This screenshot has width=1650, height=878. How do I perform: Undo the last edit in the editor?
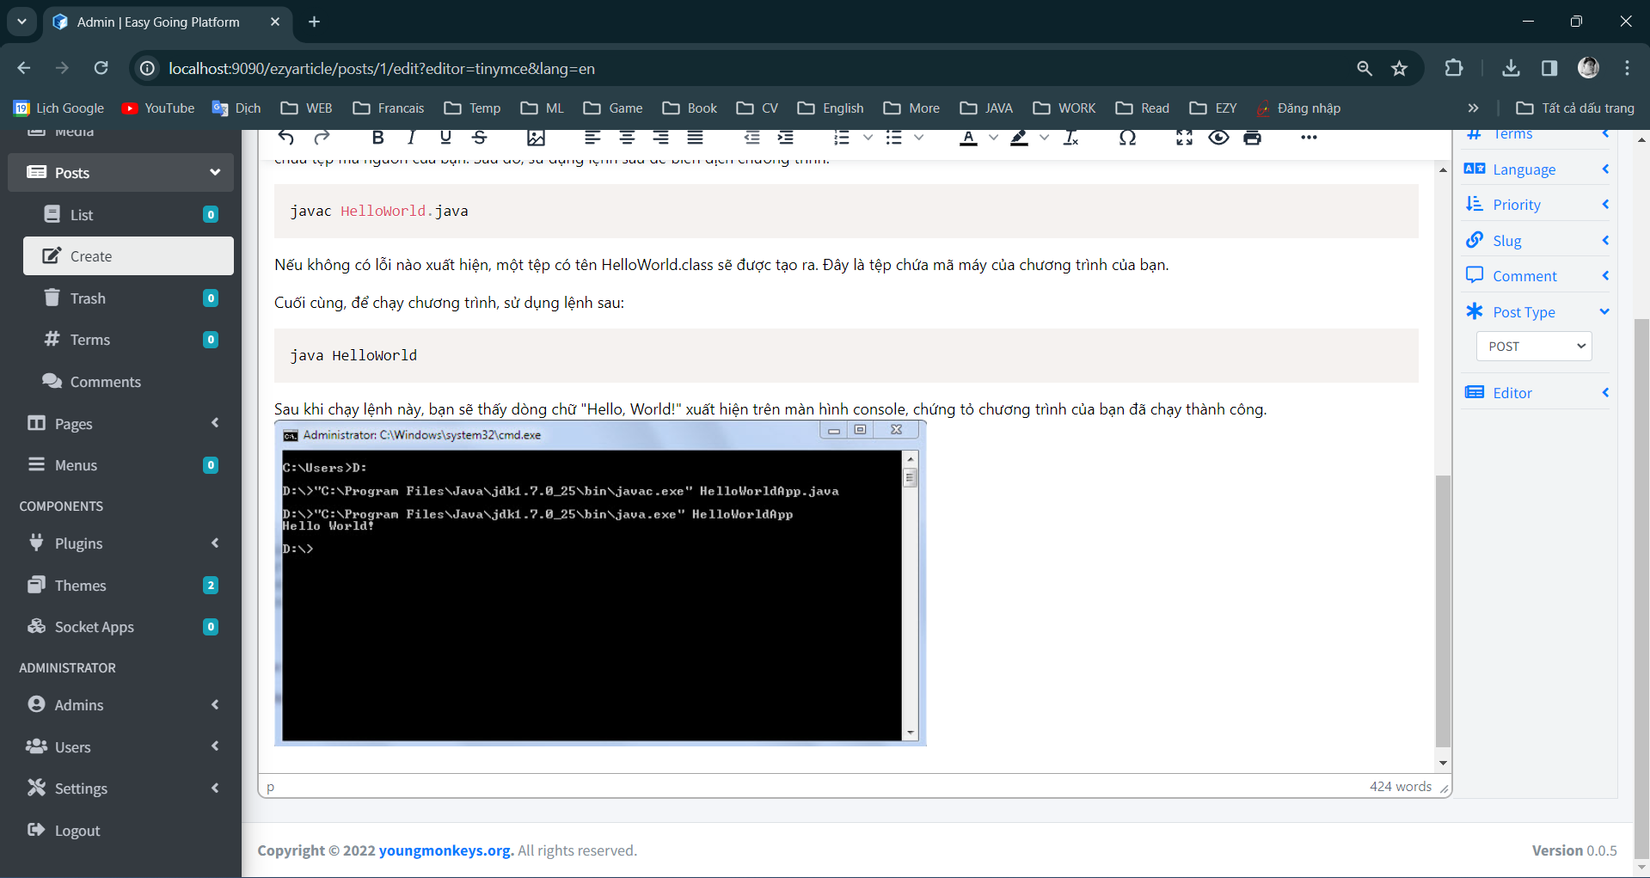[x=286, y=137]
